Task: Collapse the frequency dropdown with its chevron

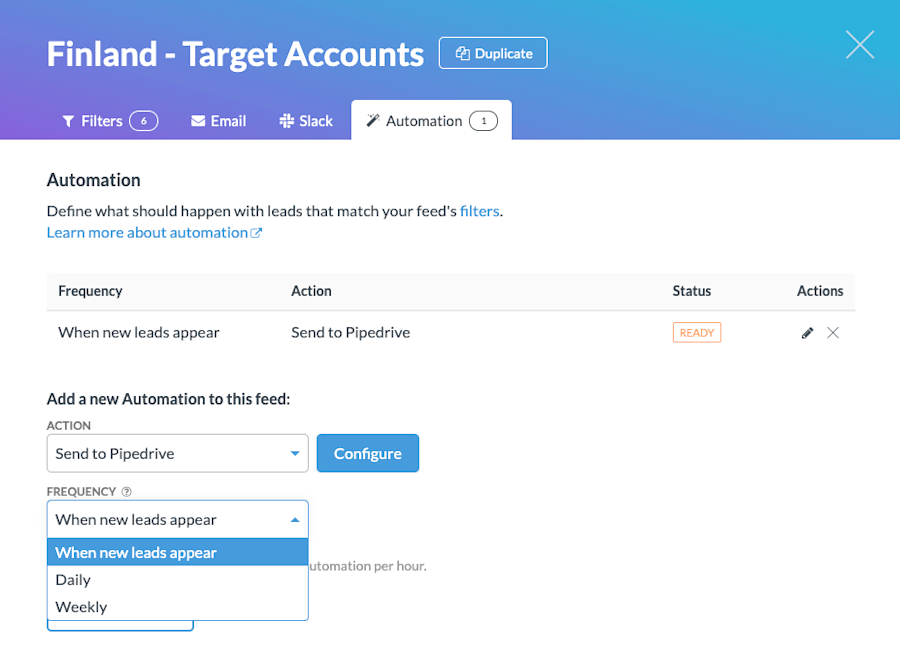Action: point(295,519)
